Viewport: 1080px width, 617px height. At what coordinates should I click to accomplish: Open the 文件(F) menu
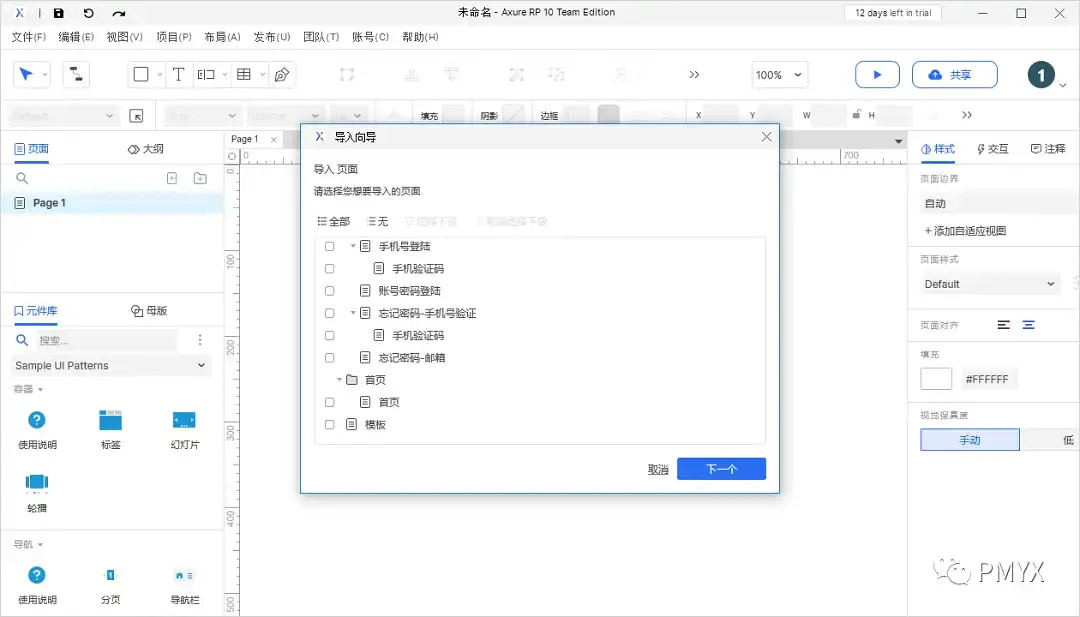click(x=28, y=37)
